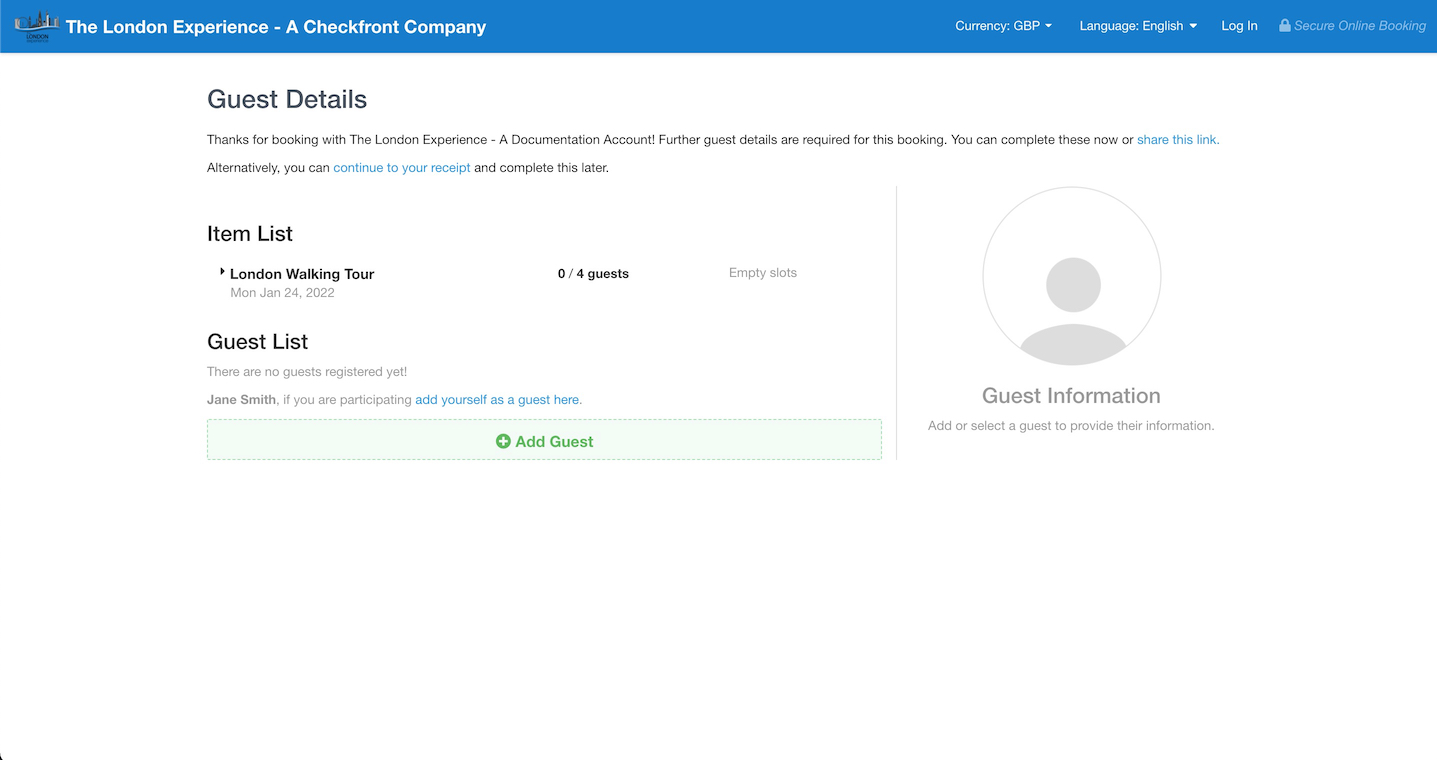This screenshot has width=1437, height=760.
Task: Select the London Walking Tour item name
Action: [302, 274]
